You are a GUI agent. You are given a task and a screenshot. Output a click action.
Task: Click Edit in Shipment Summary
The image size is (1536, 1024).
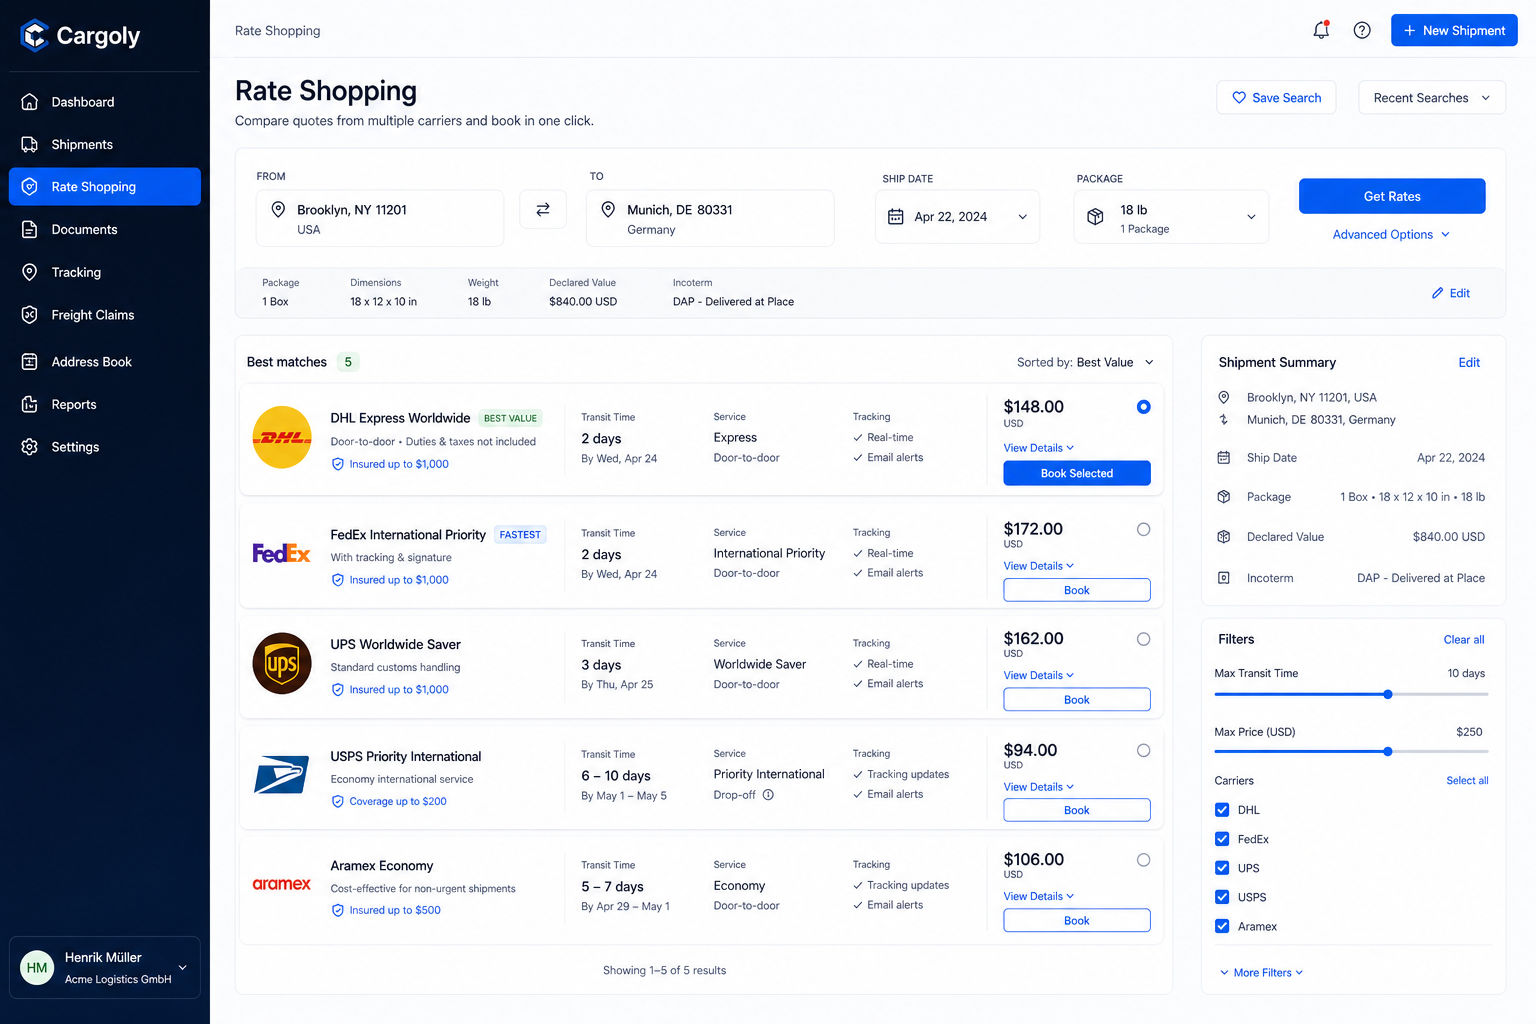pyautogui.click(x=1469, y=362)
